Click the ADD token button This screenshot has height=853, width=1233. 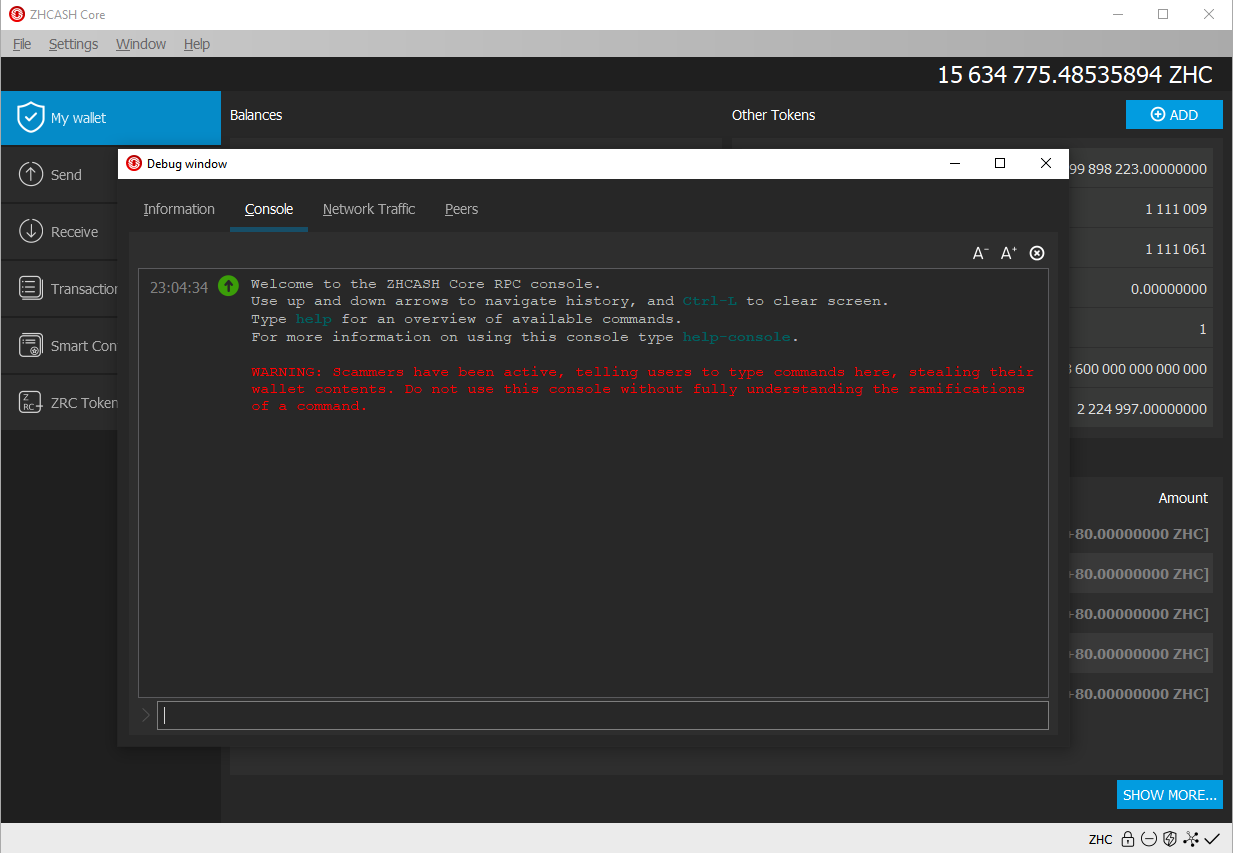(1174, 115)
